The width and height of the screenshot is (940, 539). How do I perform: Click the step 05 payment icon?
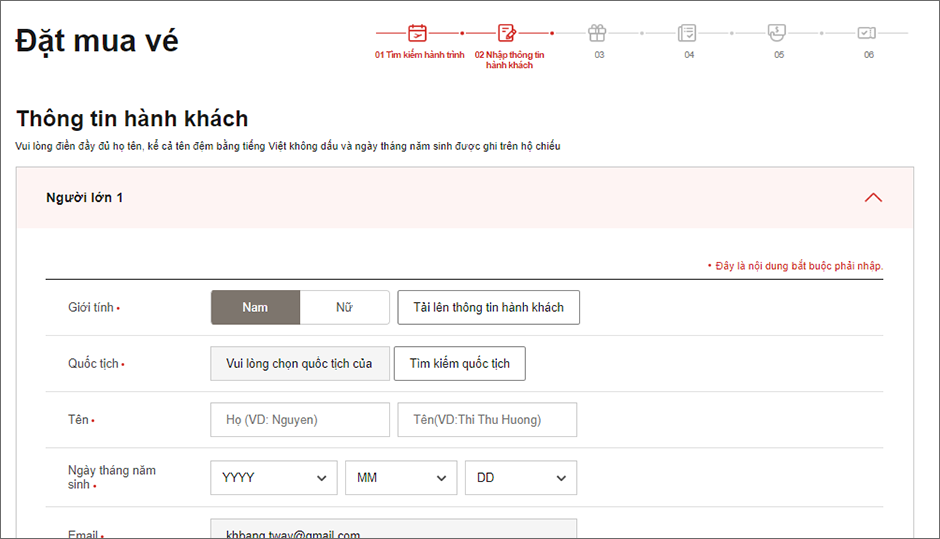click(777, 32)
